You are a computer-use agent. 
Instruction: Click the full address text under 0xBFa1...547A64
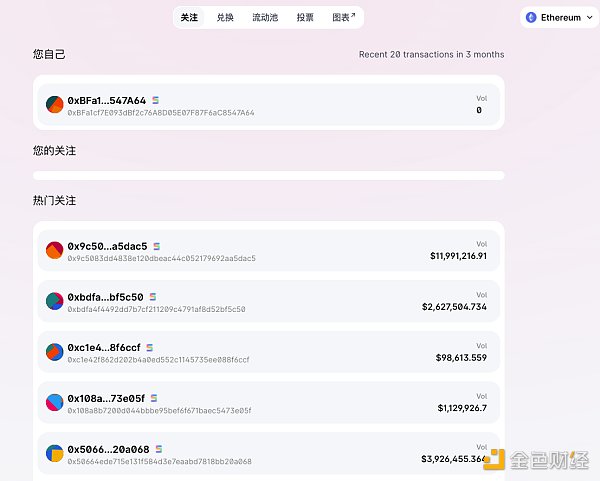click(160, 113)
